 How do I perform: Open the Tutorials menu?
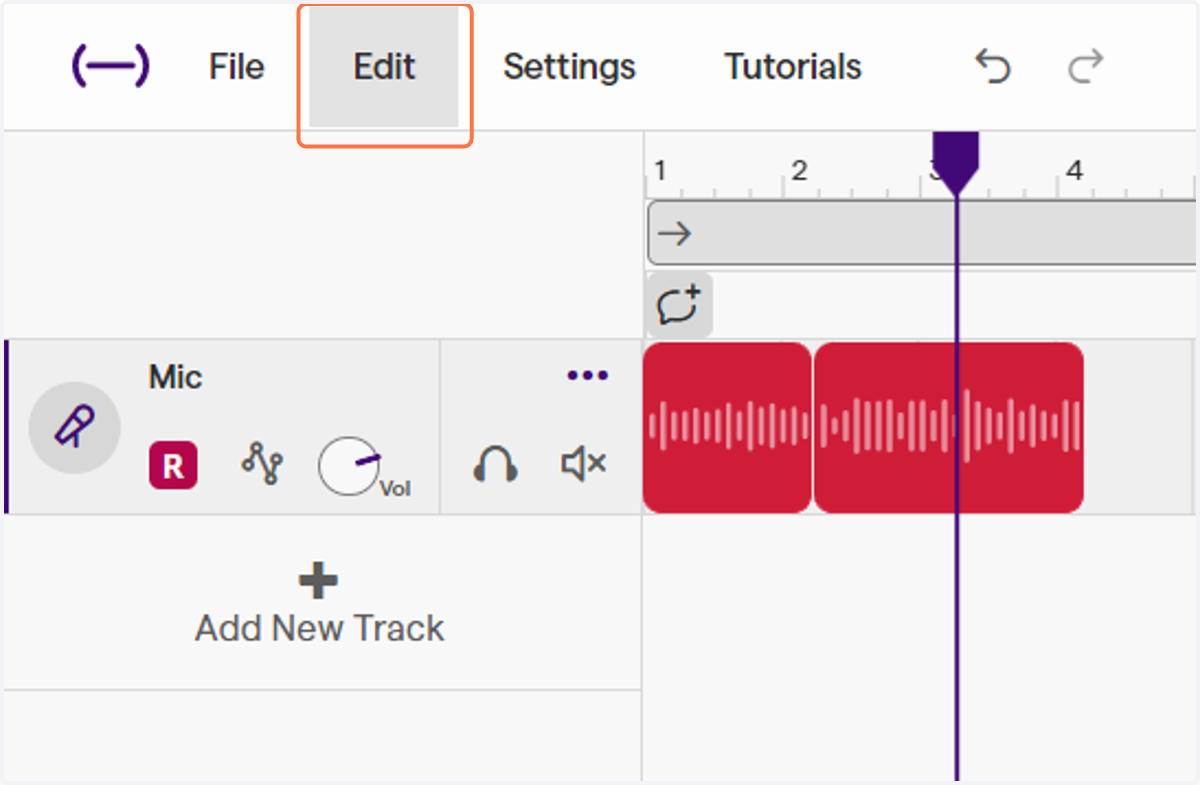click(793, 67)
